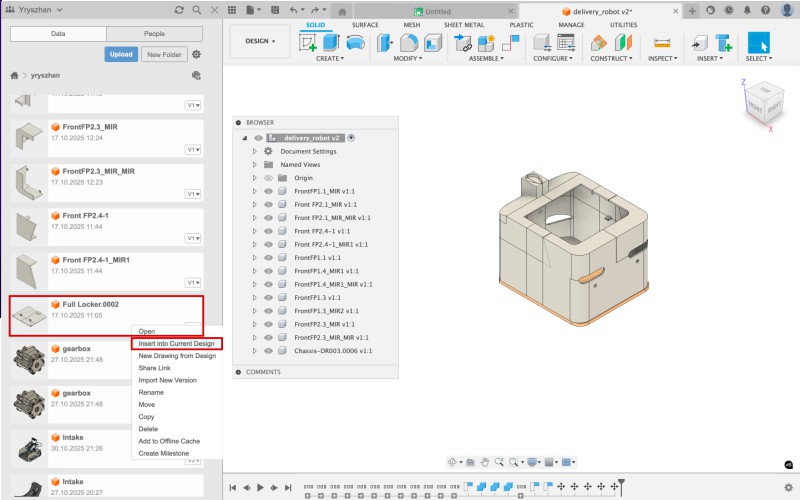Open the yryszhan breadcrumb link
800x500 pixels.
[45, 76]
